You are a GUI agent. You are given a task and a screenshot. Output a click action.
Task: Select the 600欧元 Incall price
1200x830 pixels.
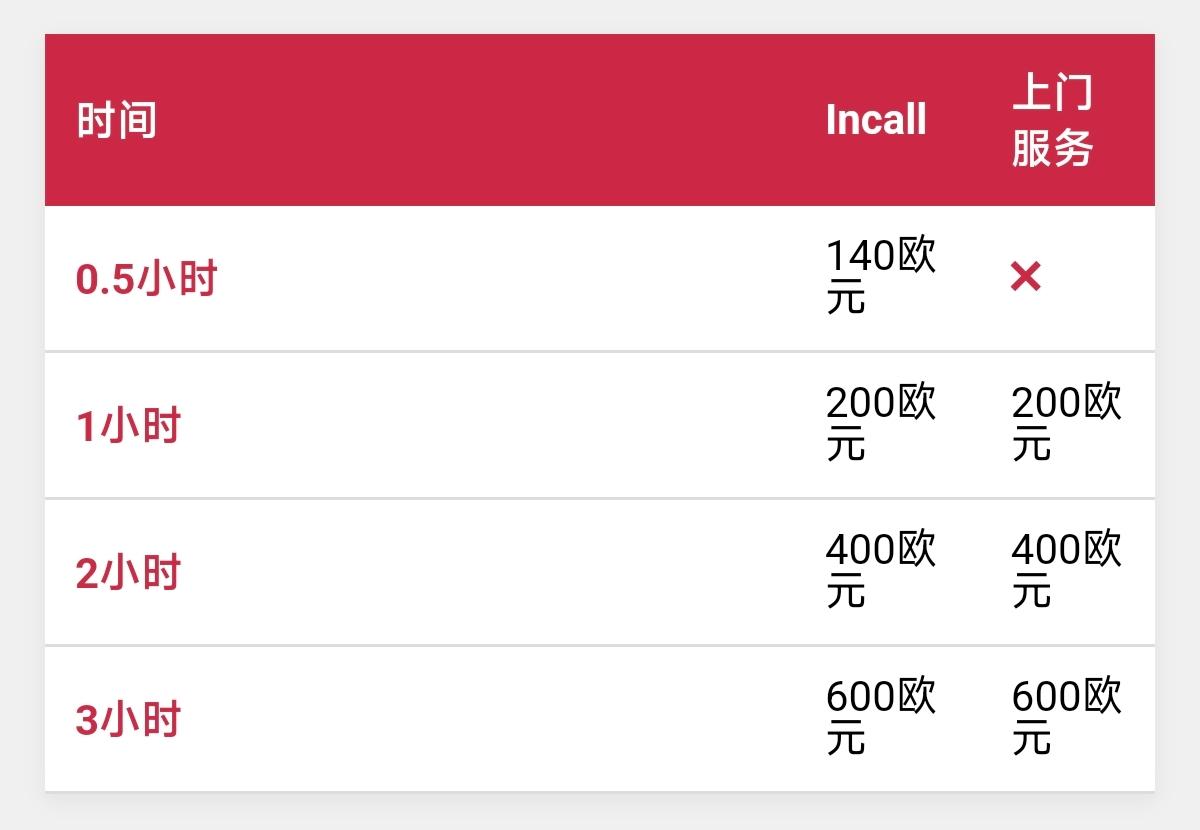coord(881,718)
